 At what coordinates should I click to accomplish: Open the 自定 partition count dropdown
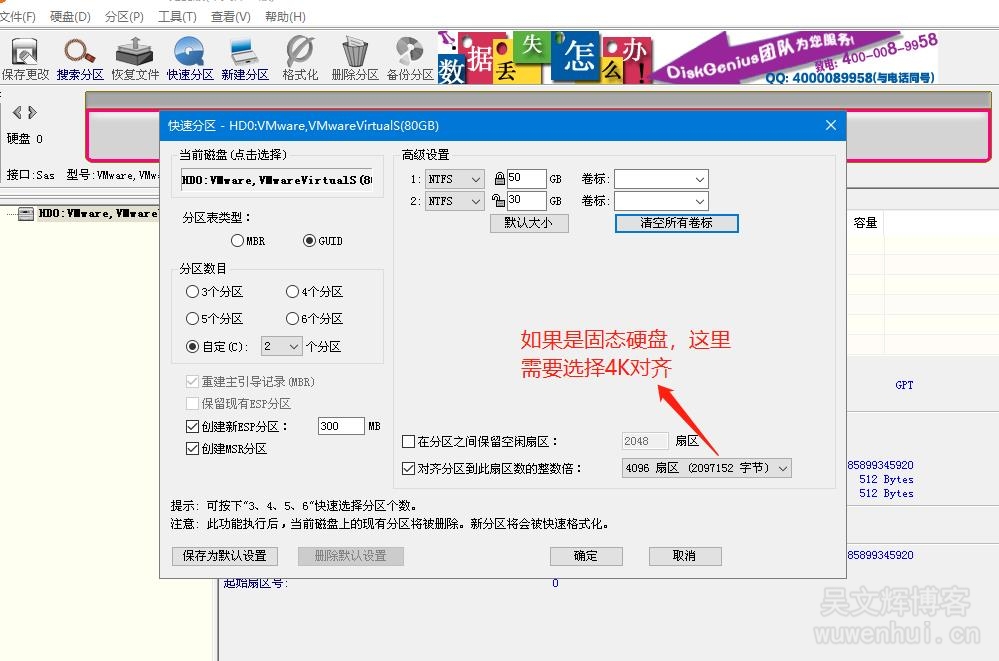pyautogui.click(x=281, y=346)
